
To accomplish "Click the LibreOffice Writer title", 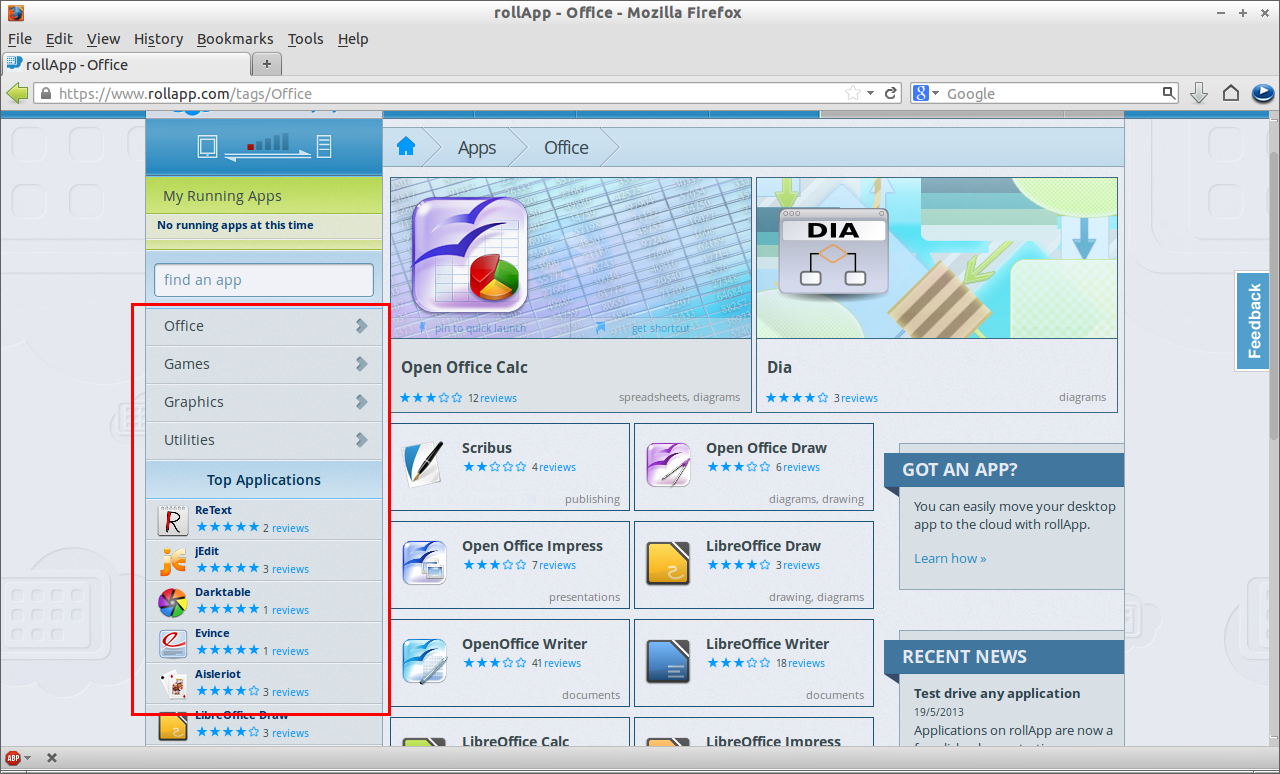I will point(768,644).
